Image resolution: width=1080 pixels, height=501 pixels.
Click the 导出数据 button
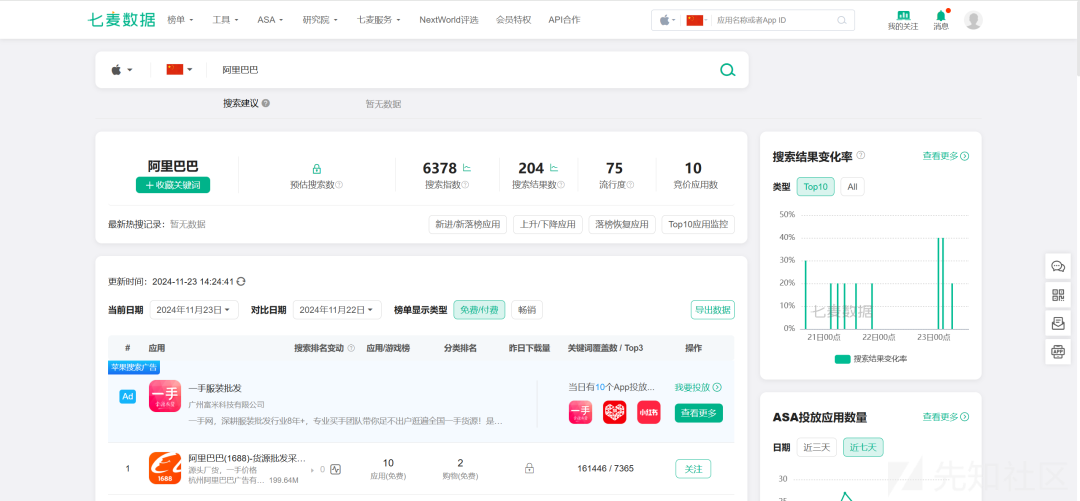[x=713, y=310]
